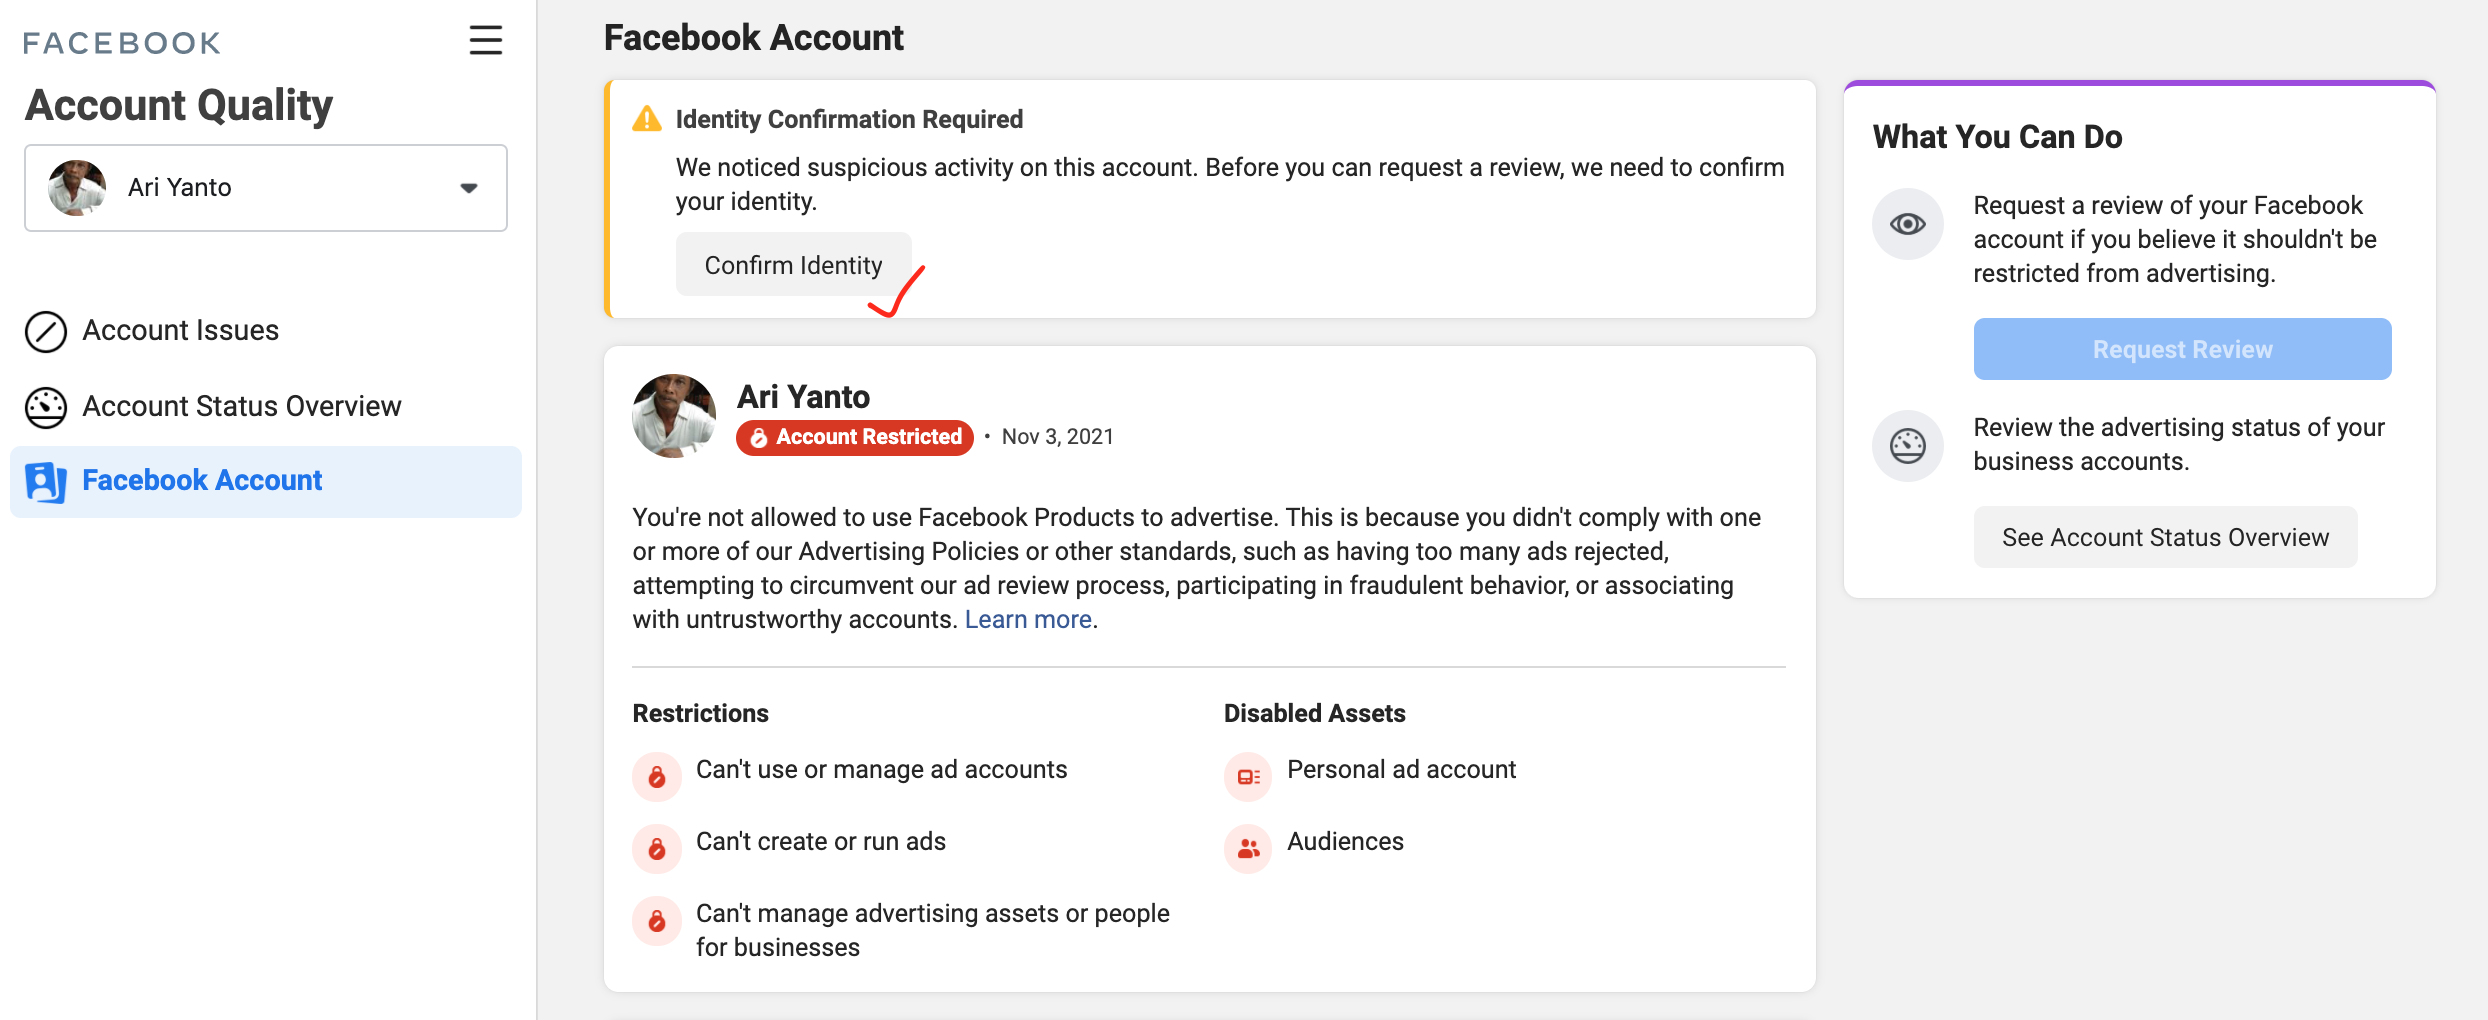
Task: Click the gauge icon in What You Can Do
Action: [x=1907, y=445]
